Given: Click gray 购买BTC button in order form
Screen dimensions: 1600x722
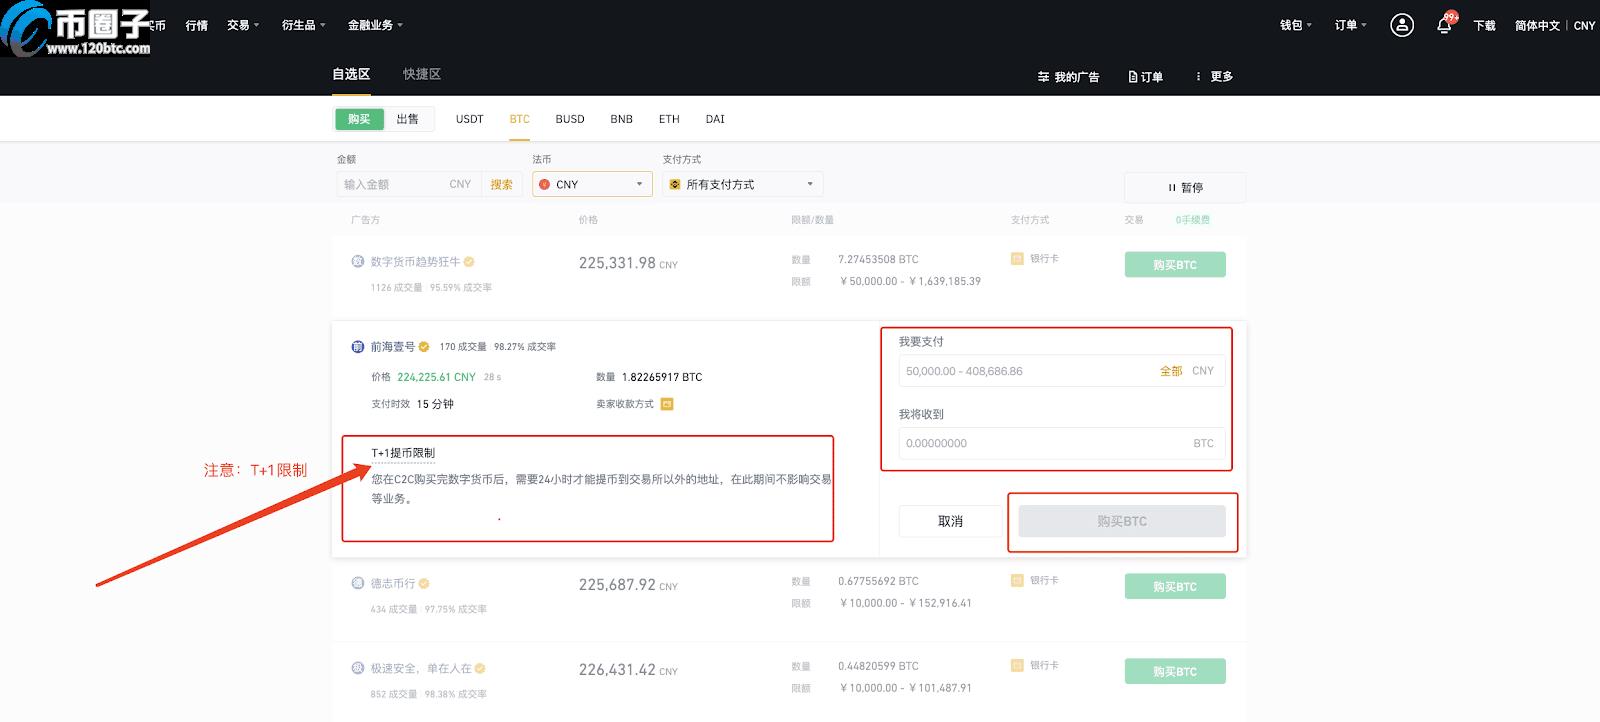Looking at the screenshot, I should tap(1122, 521).
